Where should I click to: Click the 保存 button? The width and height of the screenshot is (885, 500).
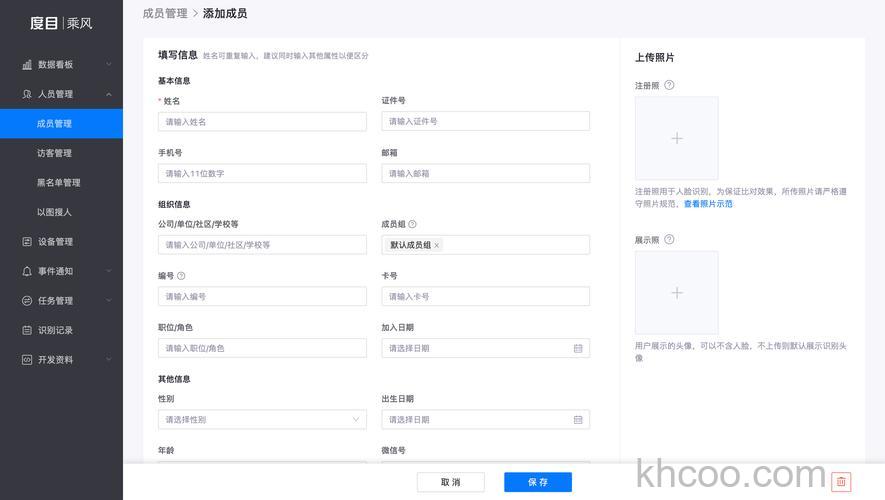(x=538, y=482)
